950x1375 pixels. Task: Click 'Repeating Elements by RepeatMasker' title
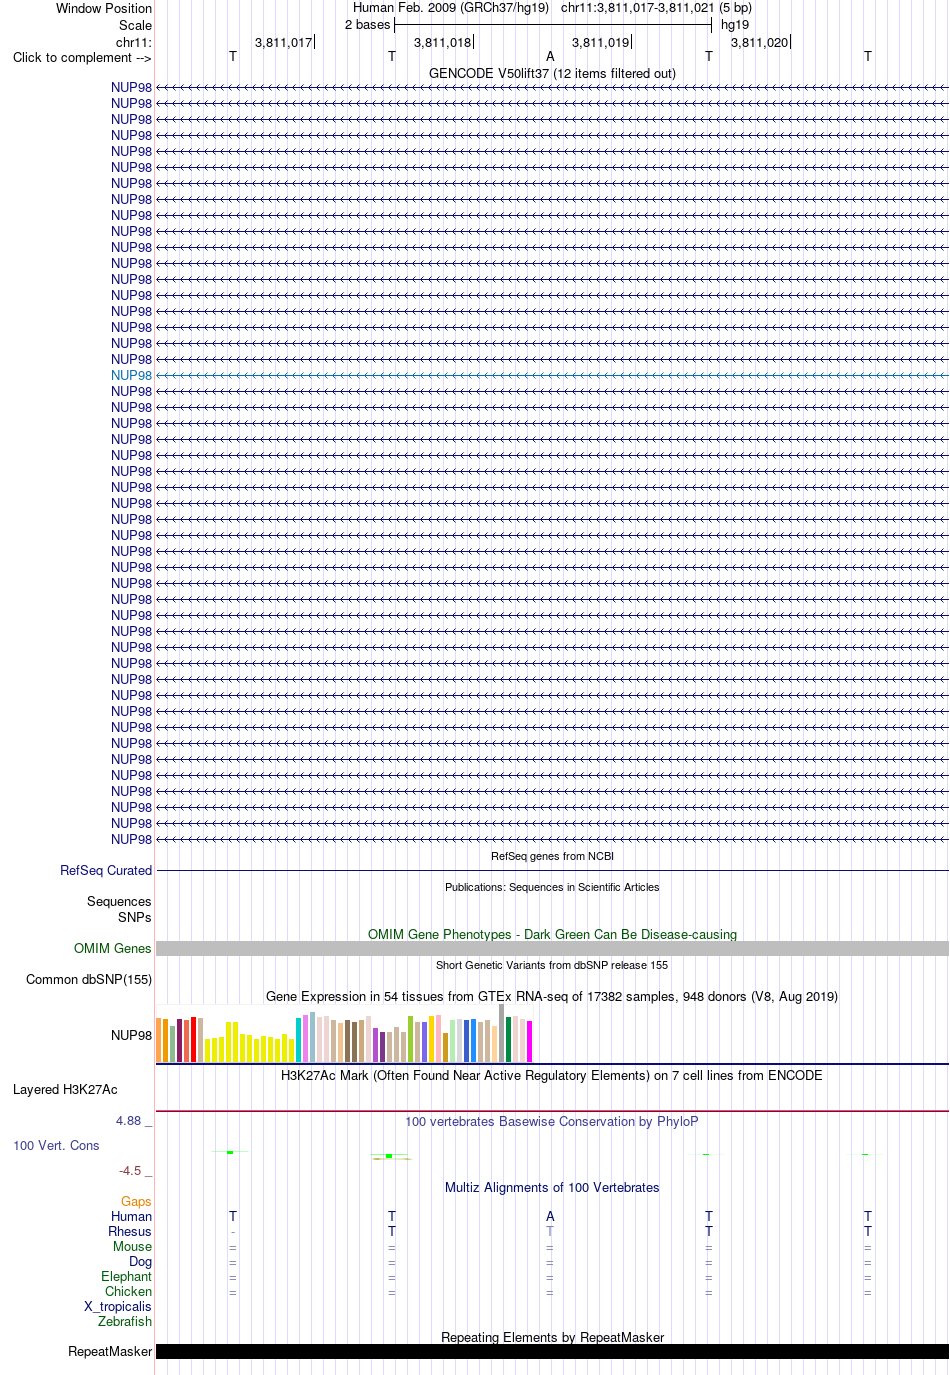[552, 1337]
